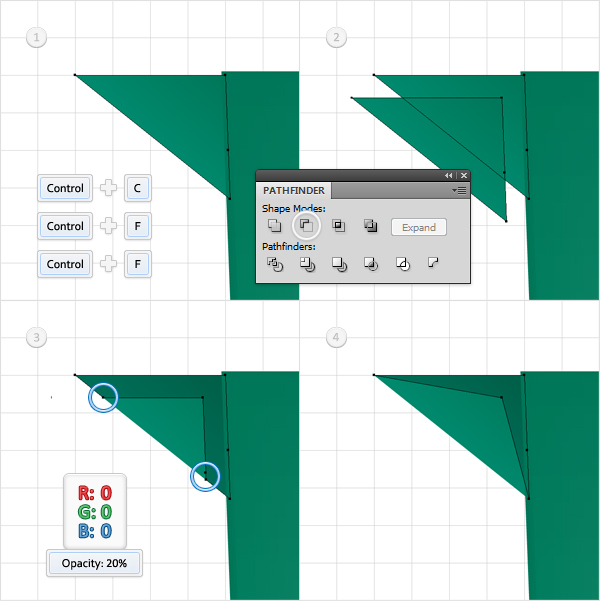Click the Intersect shape mode icon

click(338, 225)
